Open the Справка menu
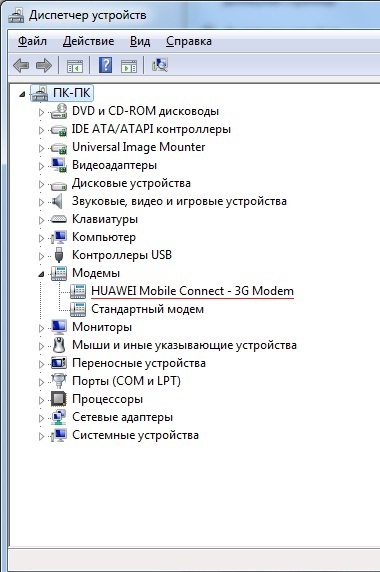This screenshot has height=572, width=380. (x=189, y=41)
